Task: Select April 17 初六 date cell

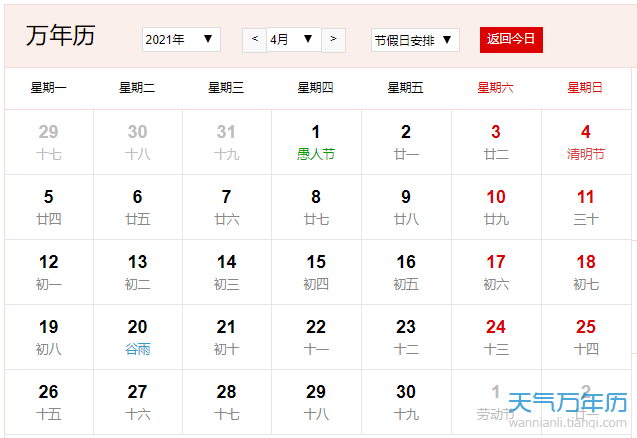Action: point(496,272)
